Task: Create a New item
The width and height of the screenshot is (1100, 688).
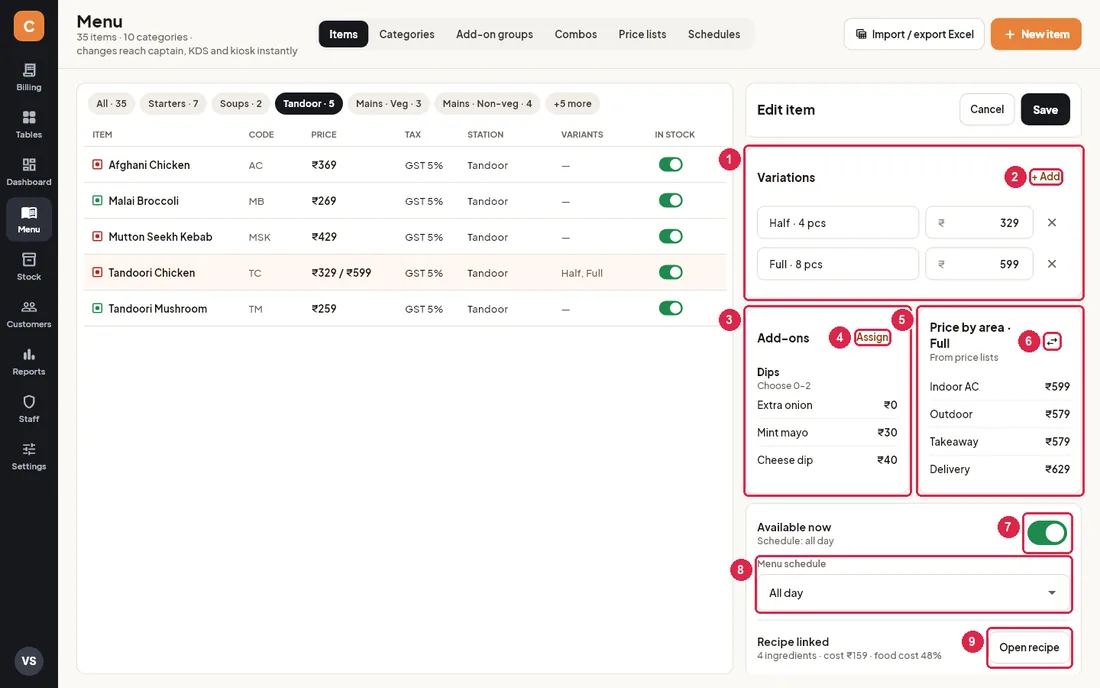Action: [x=1036, y=34]
